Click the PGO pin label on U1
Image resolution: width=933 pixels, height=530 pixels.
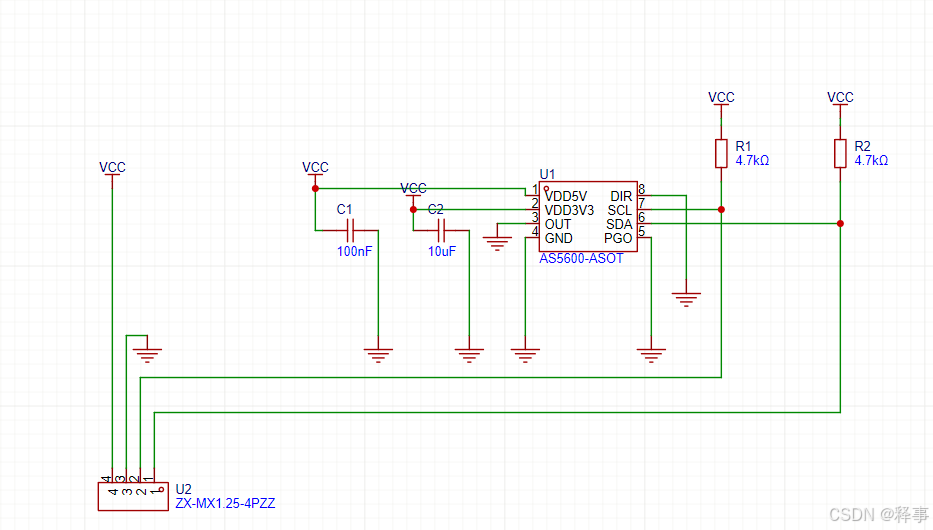618,239
